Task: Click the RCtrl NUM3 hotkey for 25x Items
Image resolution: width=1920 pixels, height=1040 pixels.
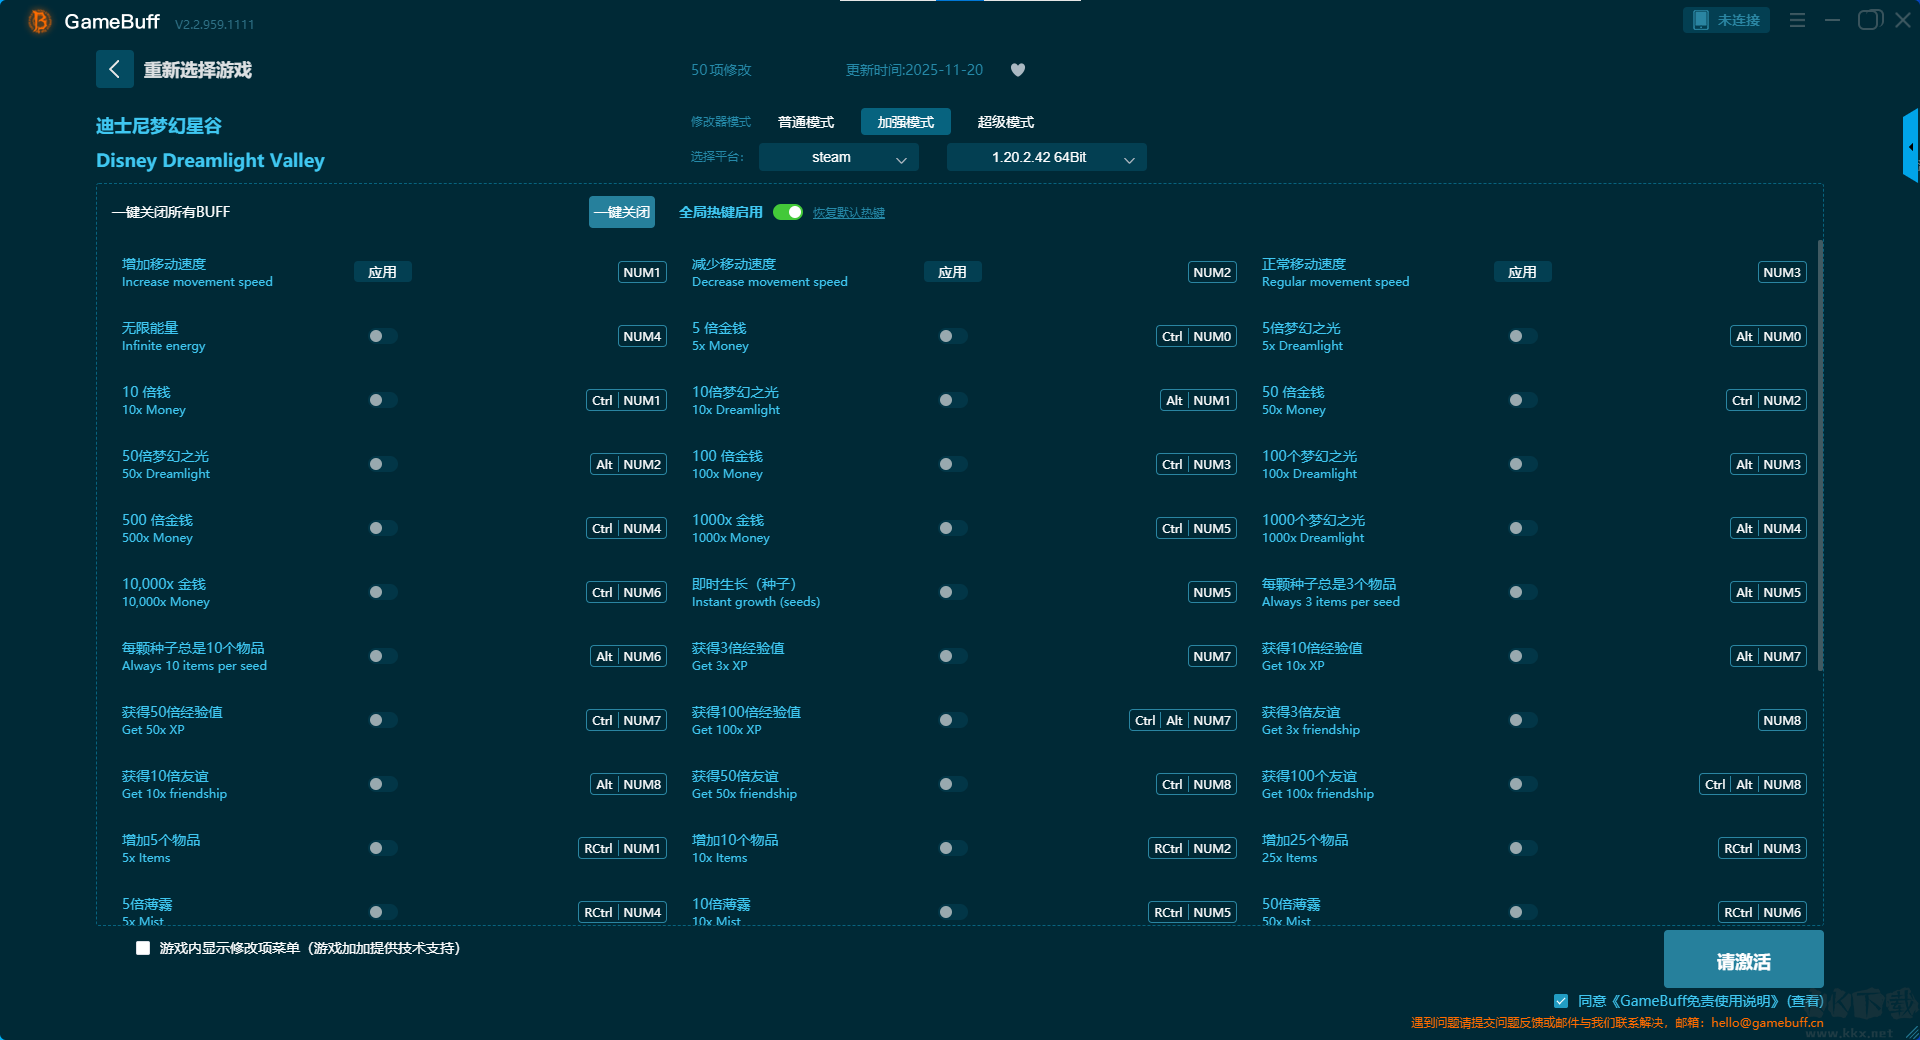Action: [1763, 848]
